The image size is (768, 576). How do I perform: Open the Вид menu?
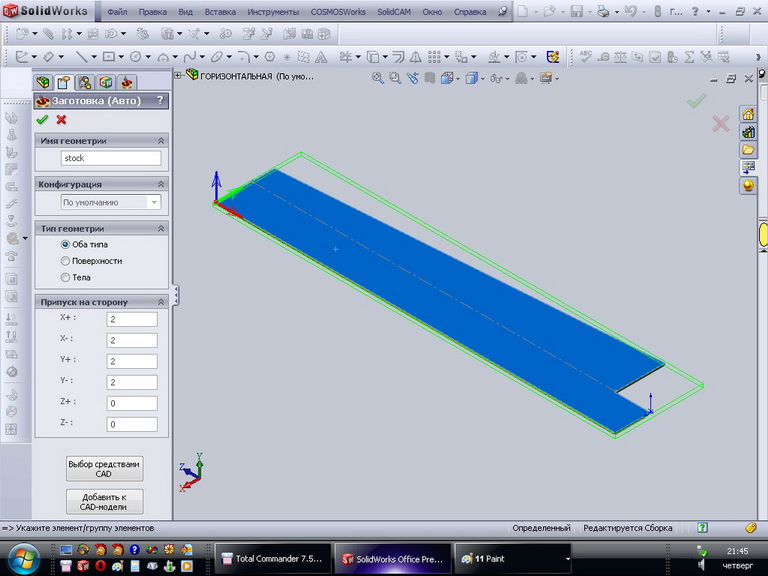(x=186, y=12)
